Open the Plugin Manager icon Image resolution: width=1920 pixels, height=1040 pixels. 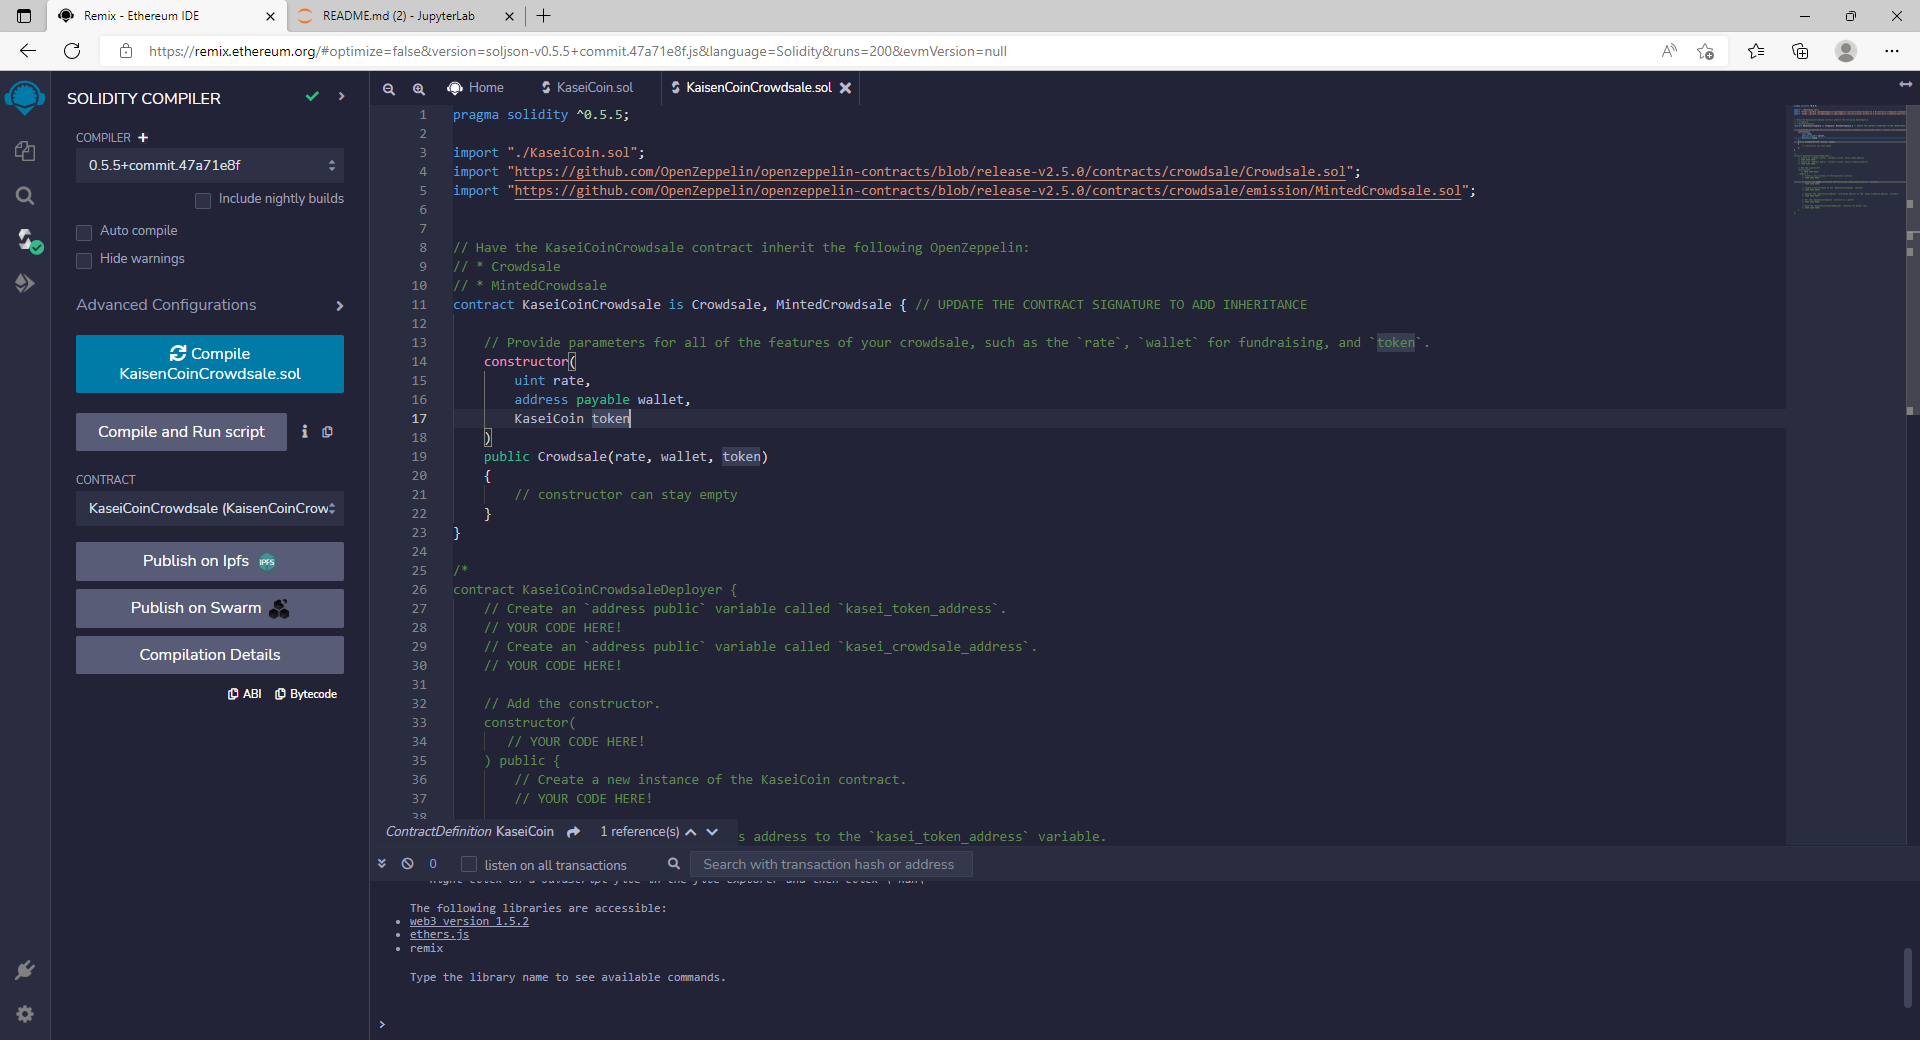pyautogui.click(x=25, y=970)
